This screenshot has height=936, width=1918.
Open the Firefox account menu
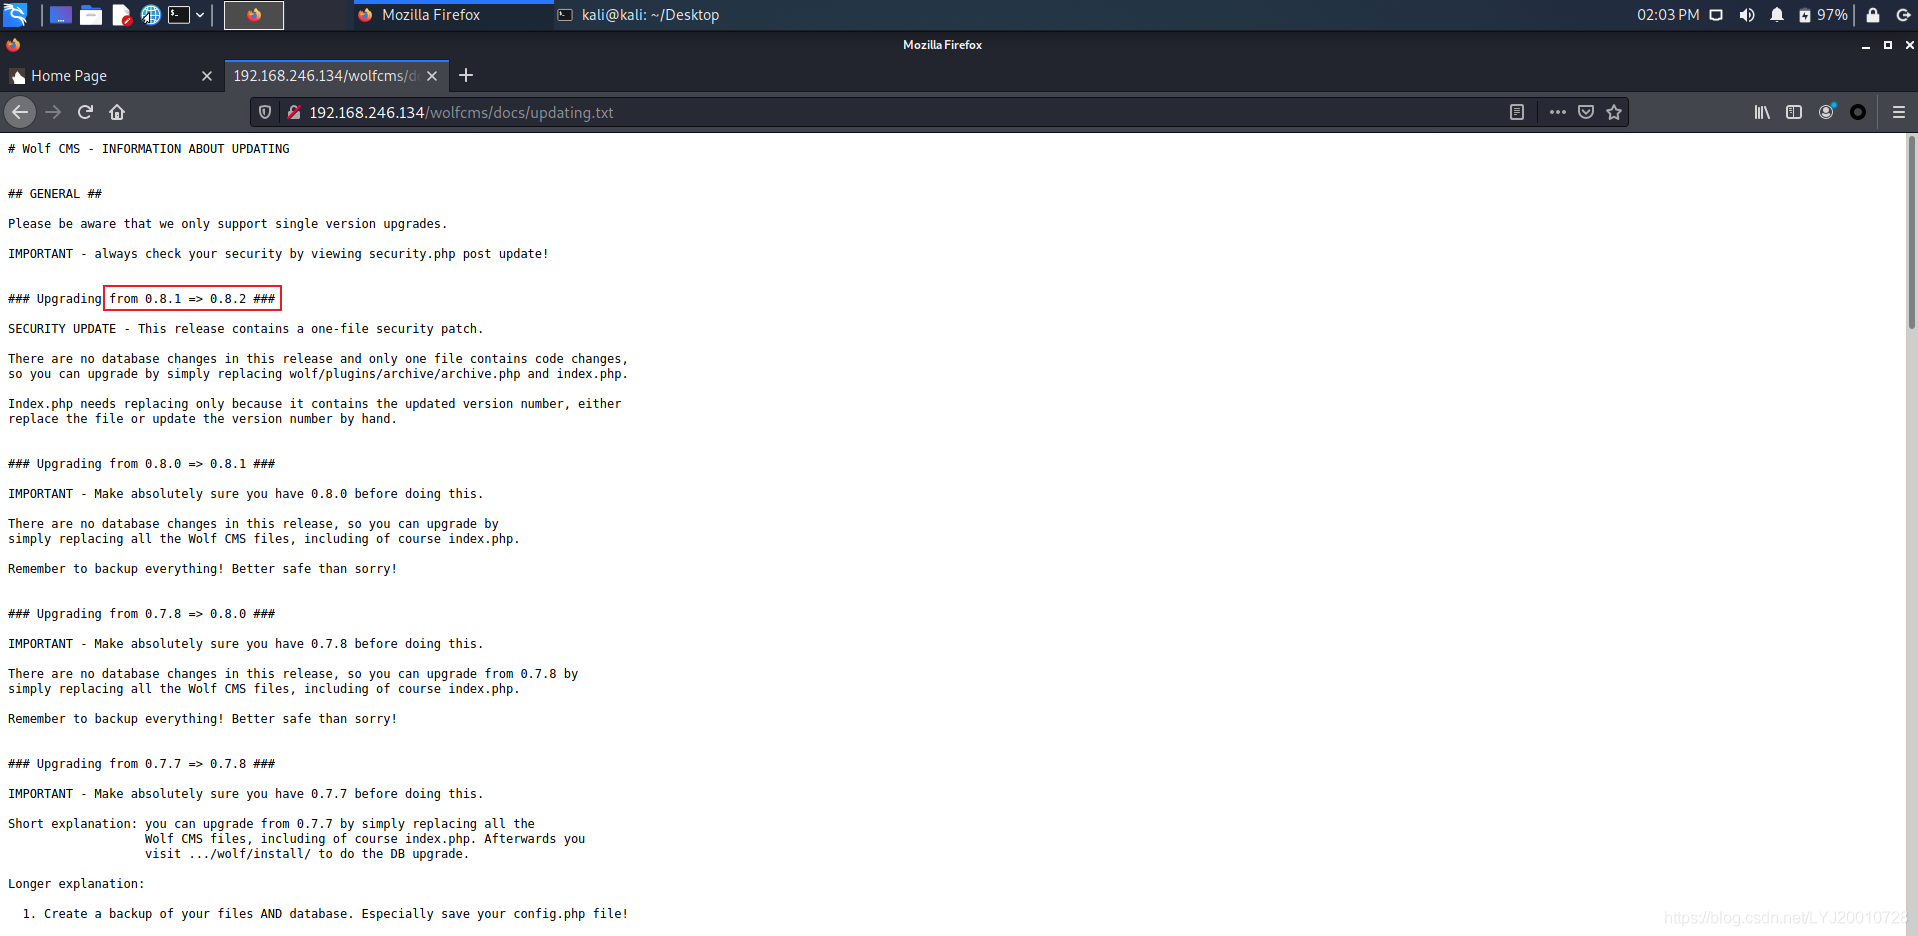tap(1826, 112)
